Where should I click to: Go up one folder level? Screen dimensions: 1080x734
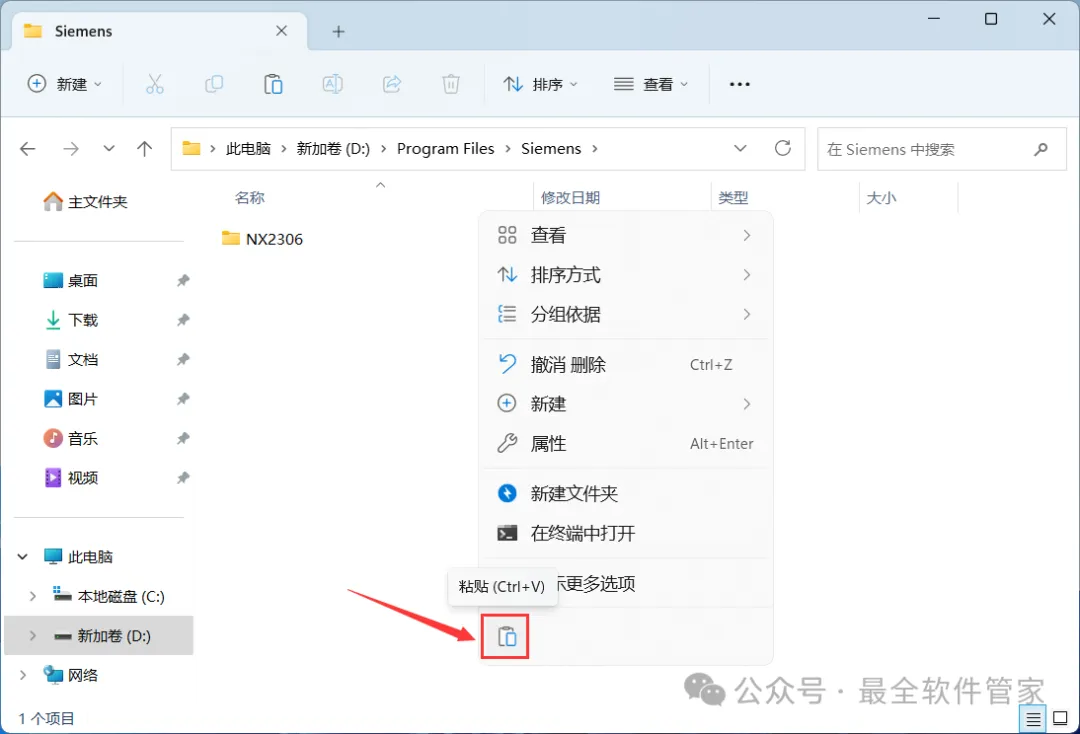[x=145, y=149]
